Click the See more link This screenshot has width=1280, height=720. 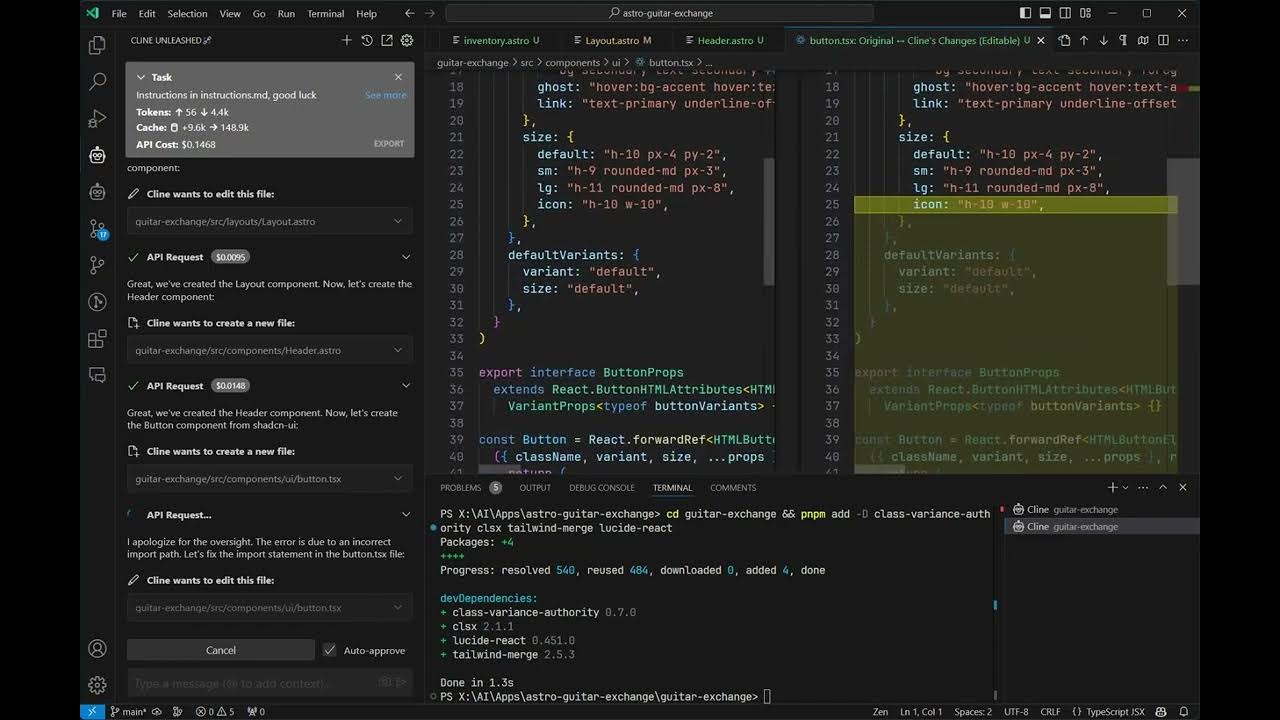click(386, 95)
